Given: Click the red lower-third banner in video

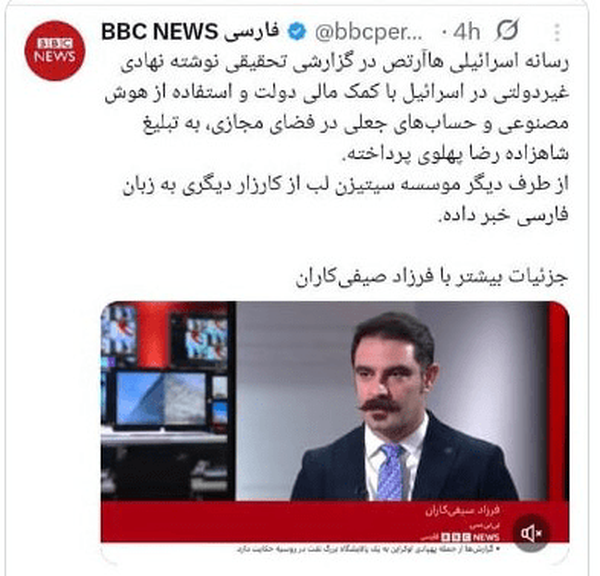Looking at the screenshot, I should [x=335, y=522].
